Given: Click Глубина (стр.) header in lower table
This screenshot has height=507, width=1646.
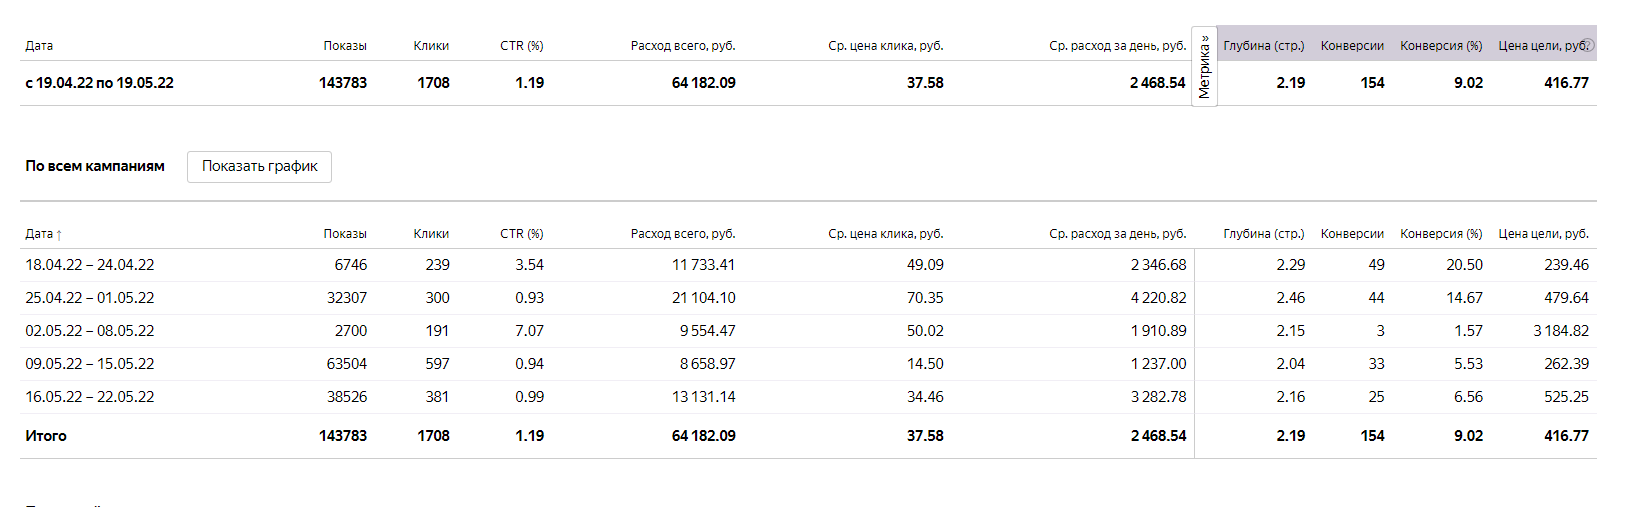Looking at the screenshot, I should (x=1263, y=234).
